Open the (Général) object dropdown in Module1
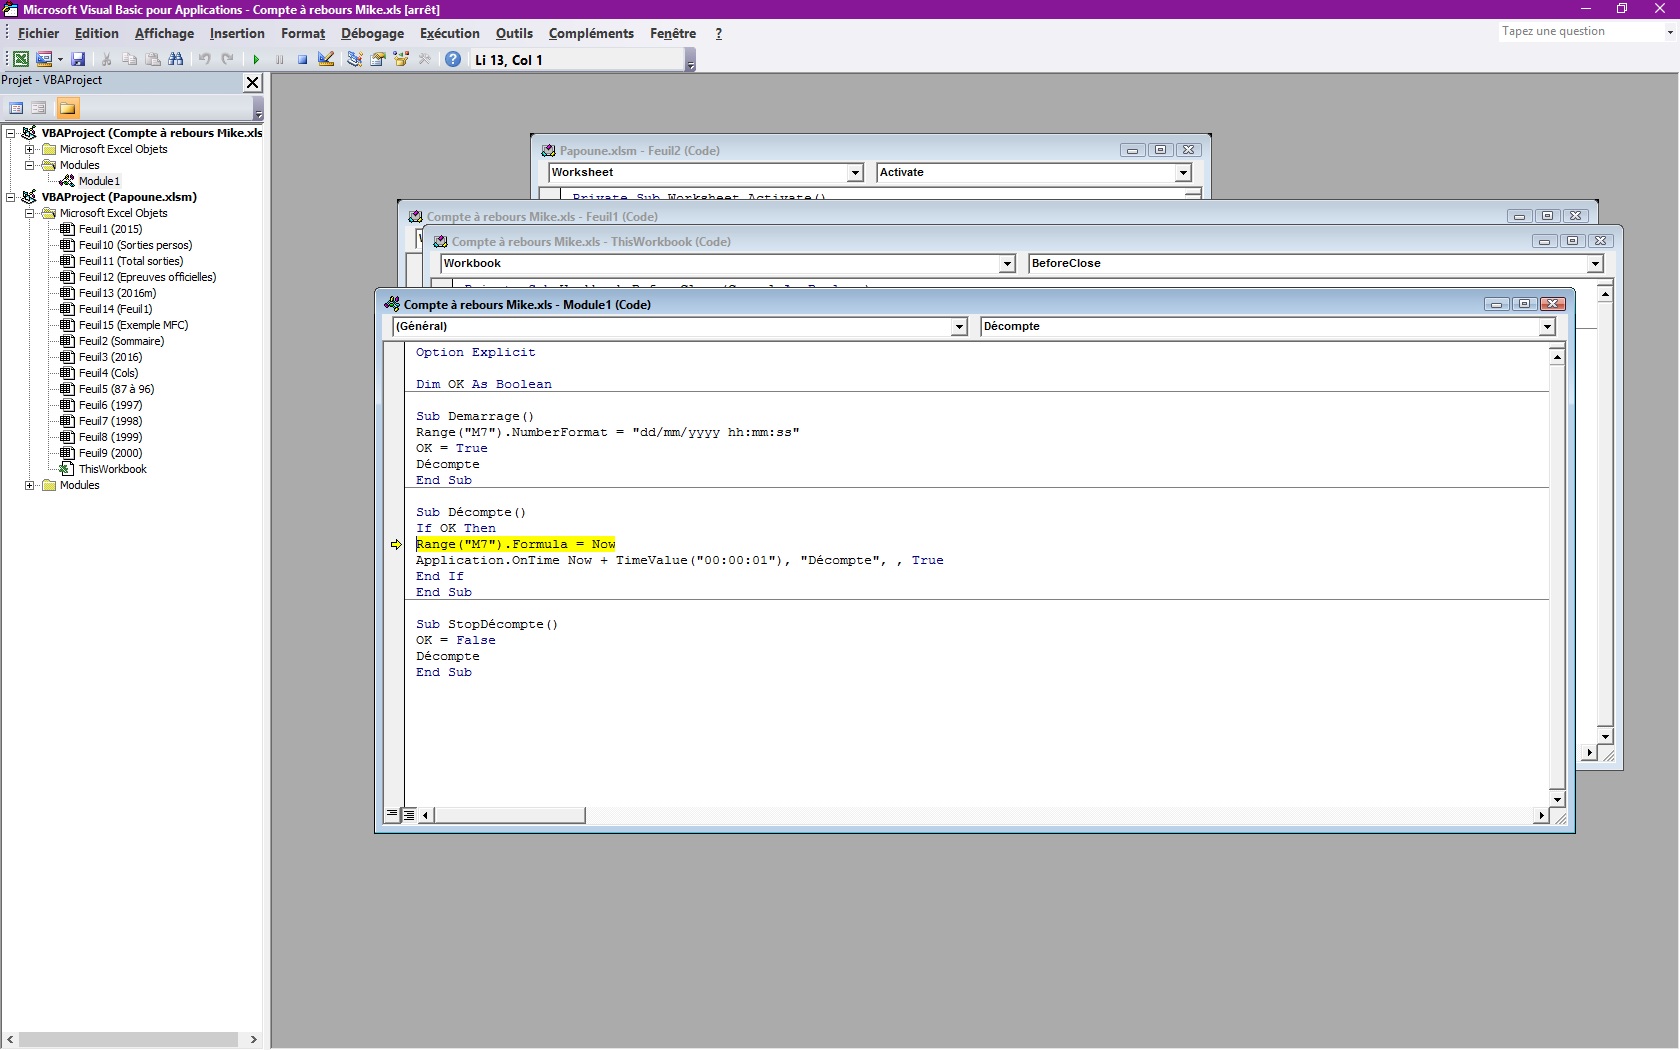 [959, 327]
